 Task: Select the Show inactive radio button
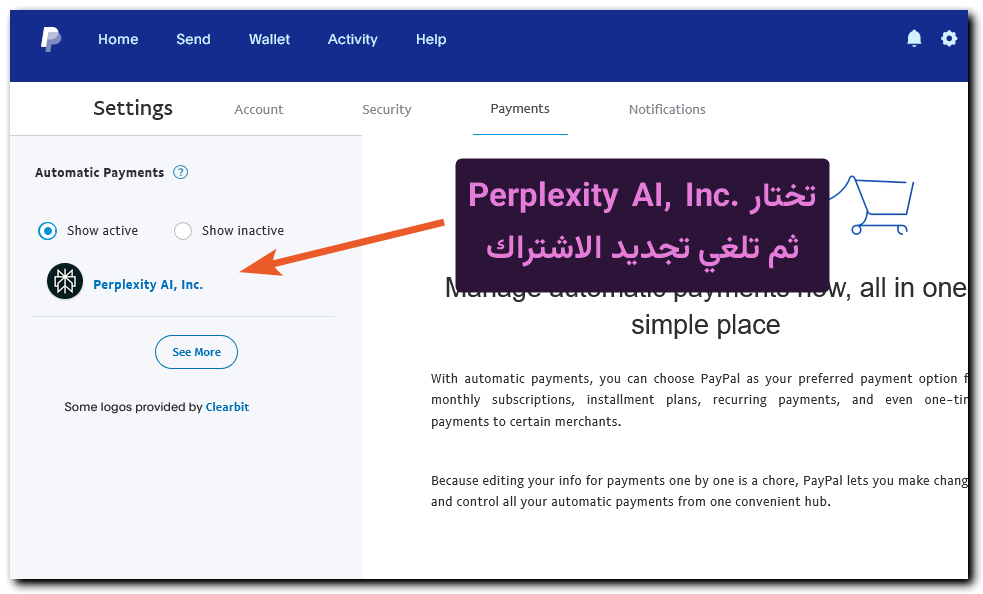point(183,231)
